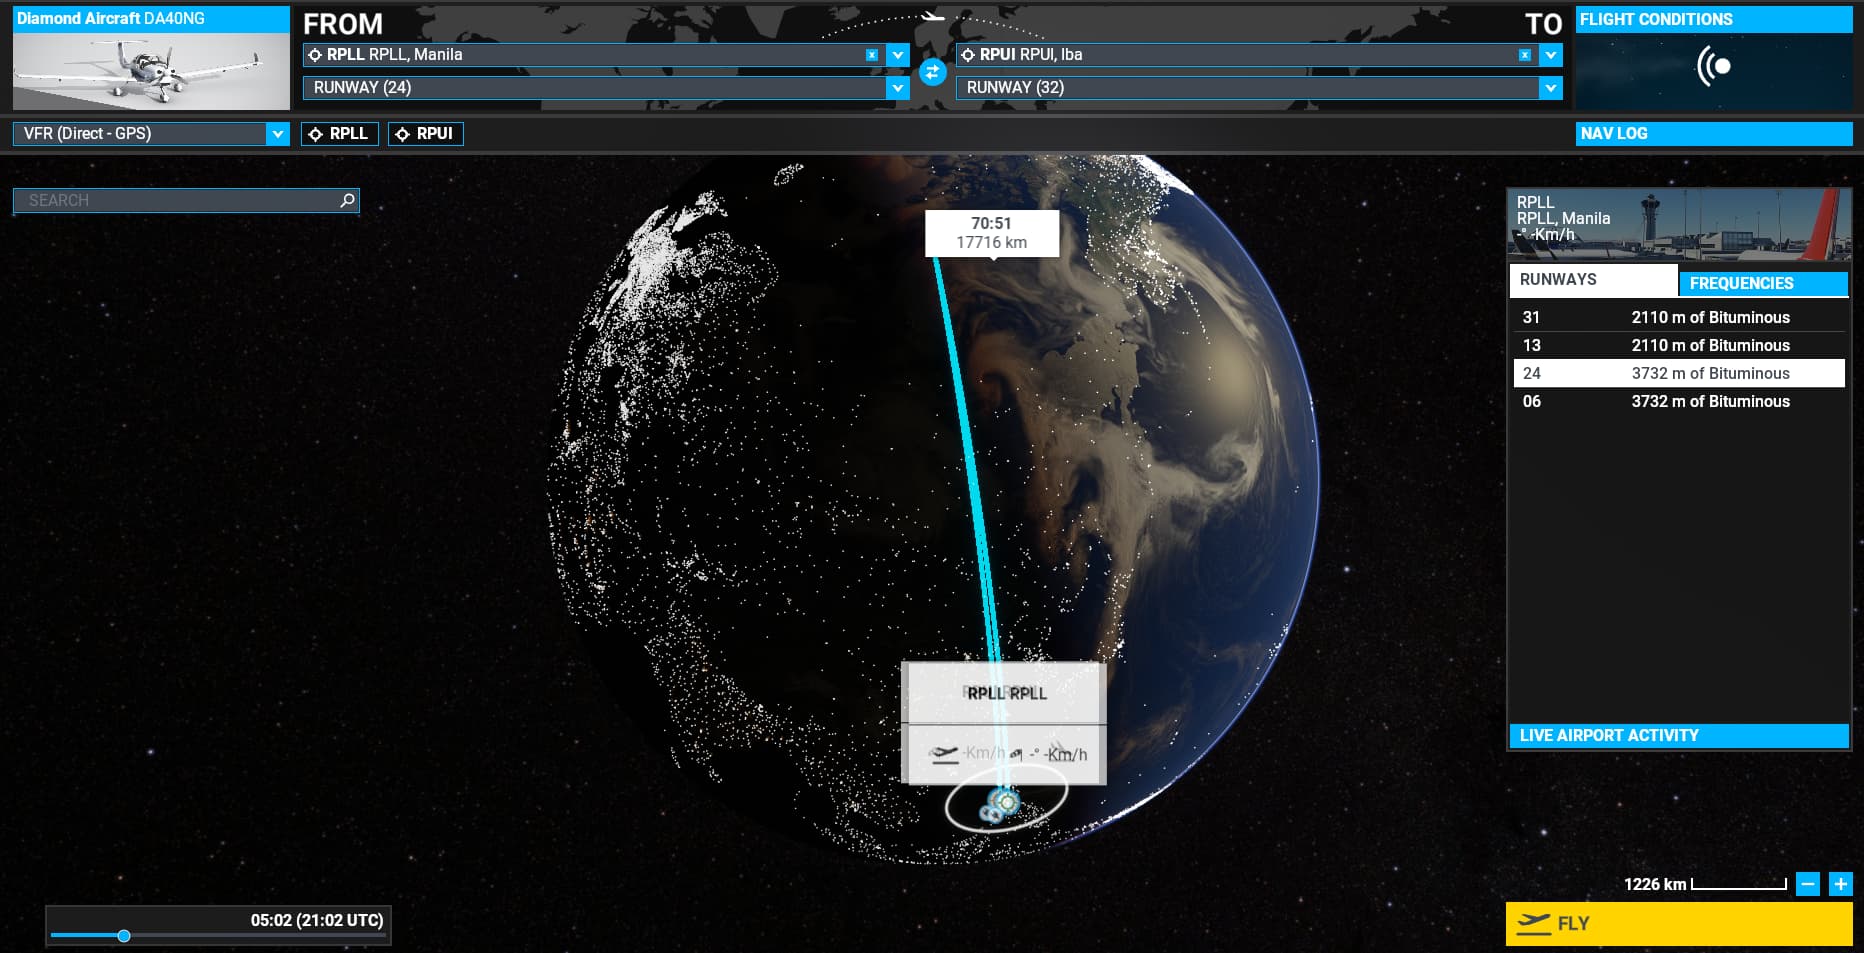Open the NAV LOG panel
The height and width of the screenshot is (953, 1864).
click(x=1713, y=134)
